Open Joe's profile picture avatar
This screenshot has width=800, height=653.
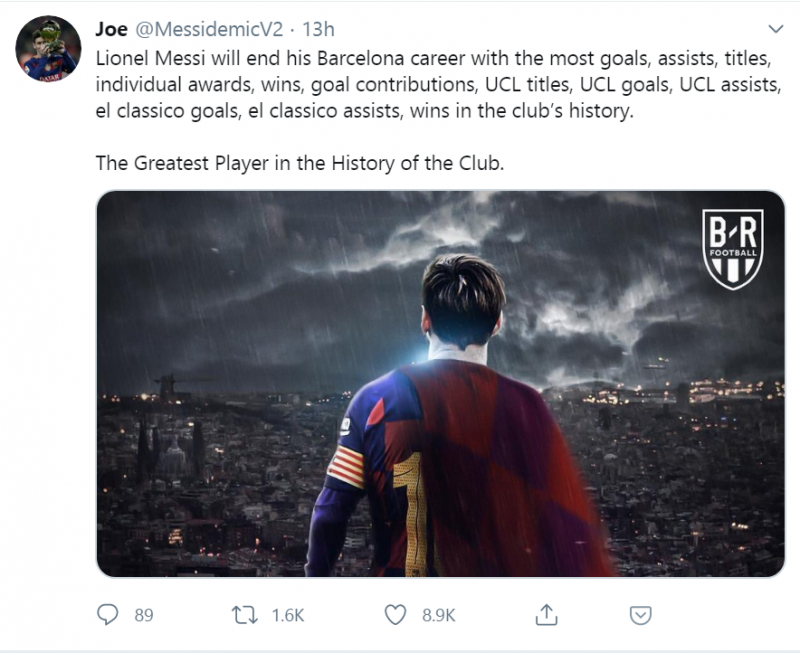tap(49, 49)
